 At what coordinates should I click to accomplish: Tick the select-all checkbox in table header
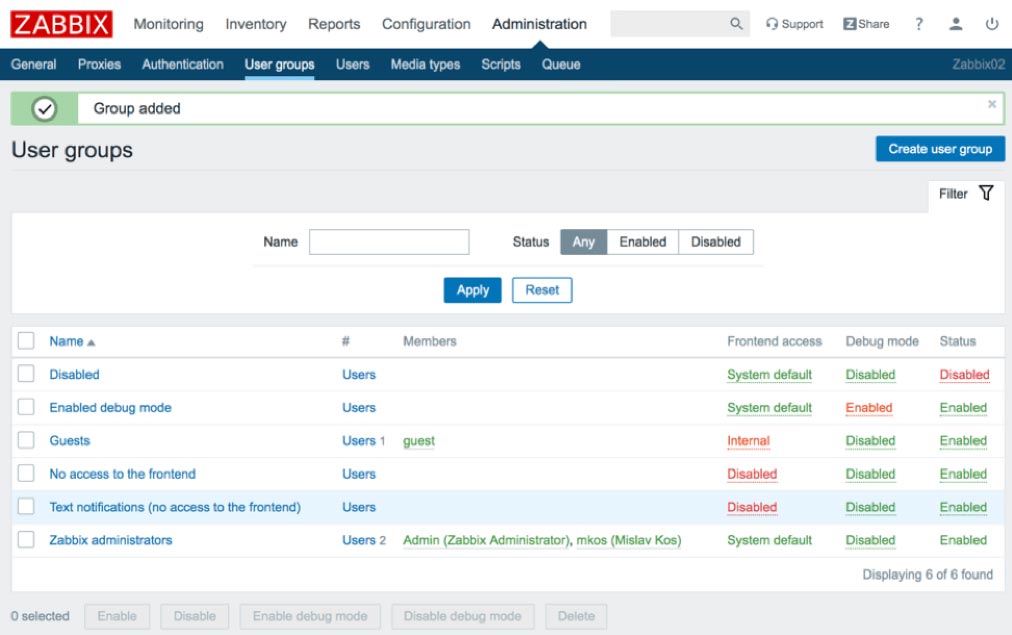26,341
